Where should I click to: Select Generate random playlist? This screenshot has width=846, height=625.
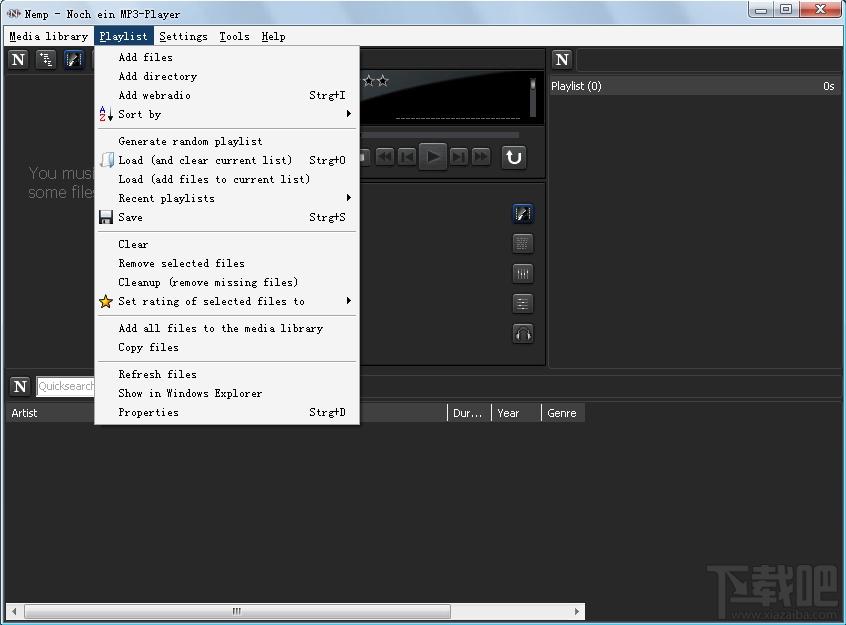tap(227, 141)
